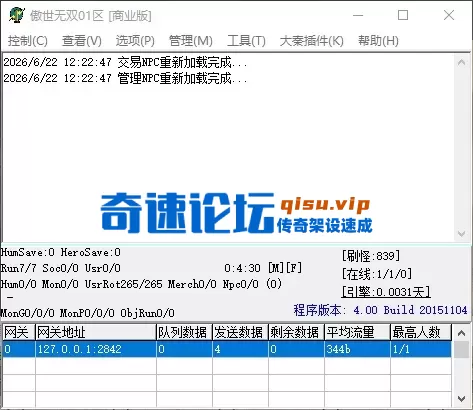Screen dimensions: 473x410
Task: Maximize the 傲世无双01区 window
Action: [403, 15]
